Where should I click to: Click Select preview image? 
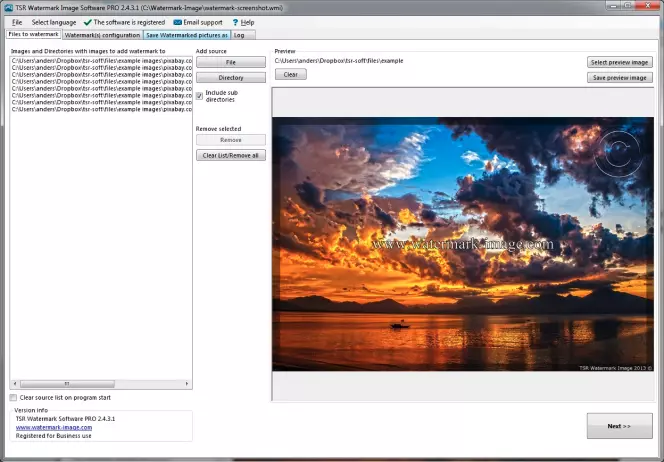coord(620,62)
